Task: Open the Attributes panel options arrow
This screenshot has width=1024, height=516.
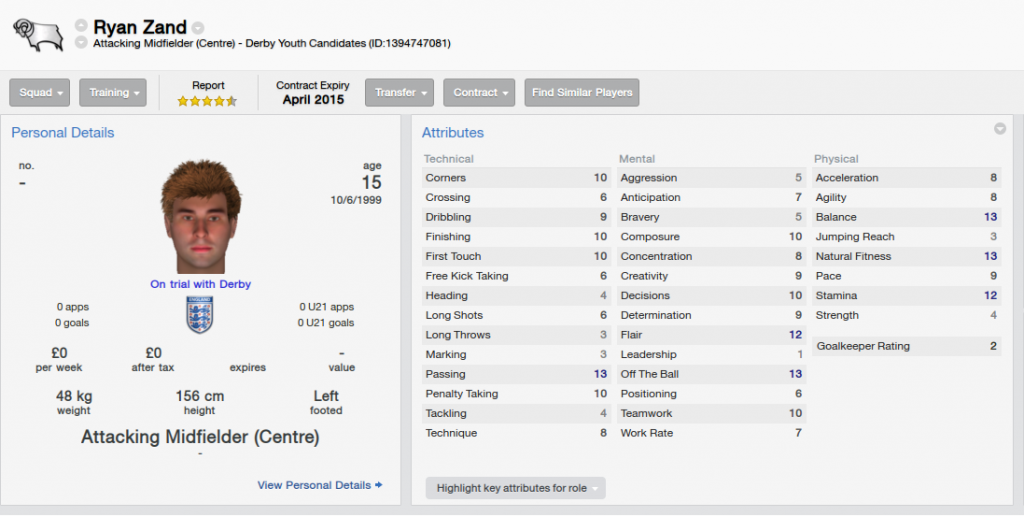Action: click(x=1000, y=129)
